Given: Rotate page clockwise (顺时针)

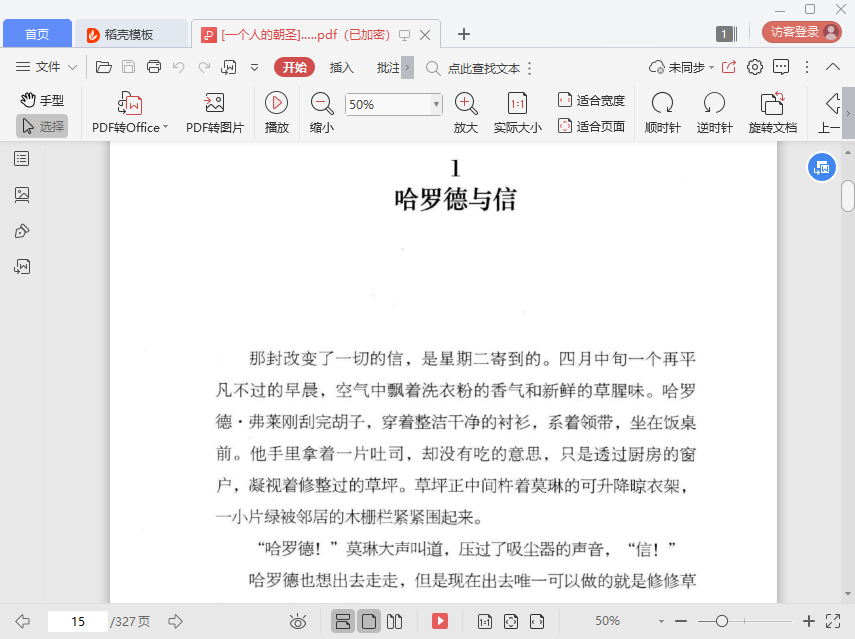Looking at the screenshot, I should (x=663, y=113).
